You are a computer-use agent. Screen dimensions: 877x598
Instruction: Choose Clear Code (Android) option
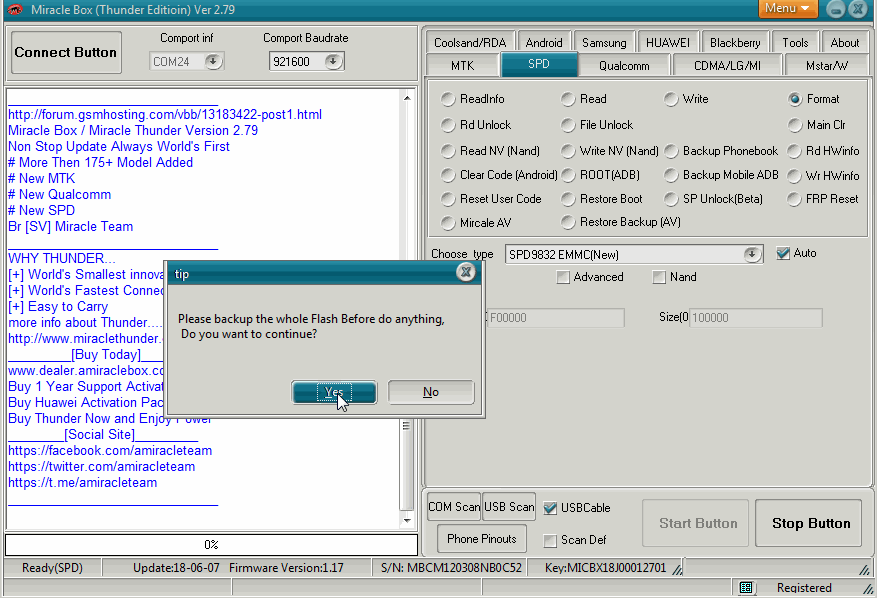coord(447,175)
